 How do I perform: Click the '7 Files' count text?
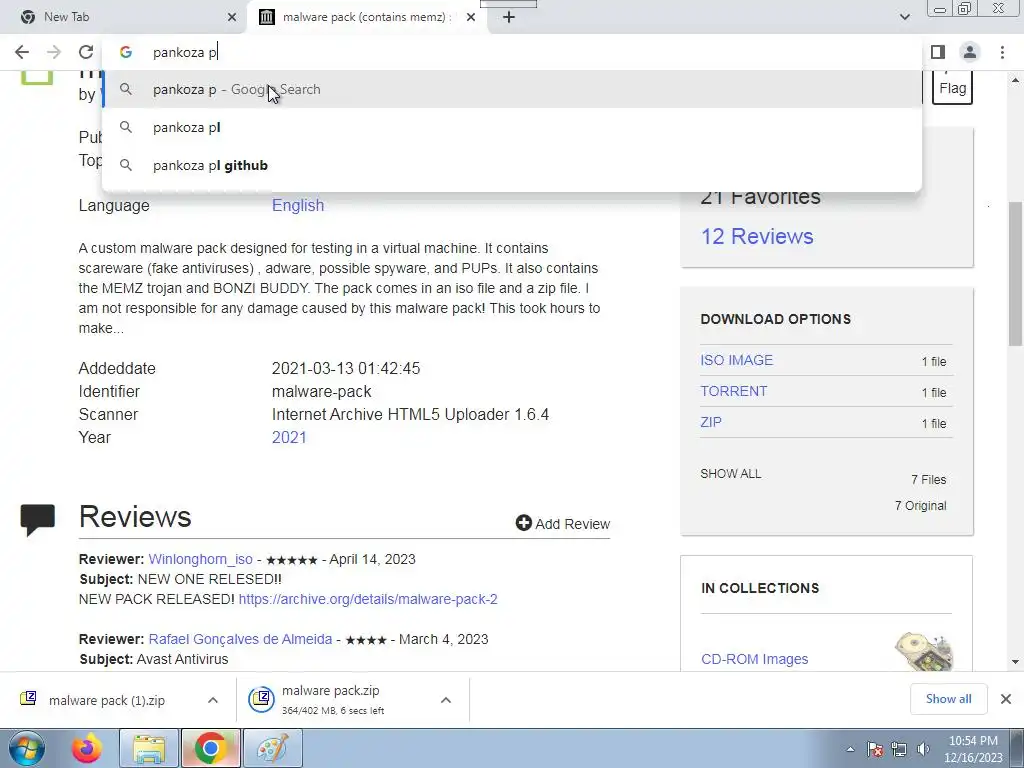929,479
